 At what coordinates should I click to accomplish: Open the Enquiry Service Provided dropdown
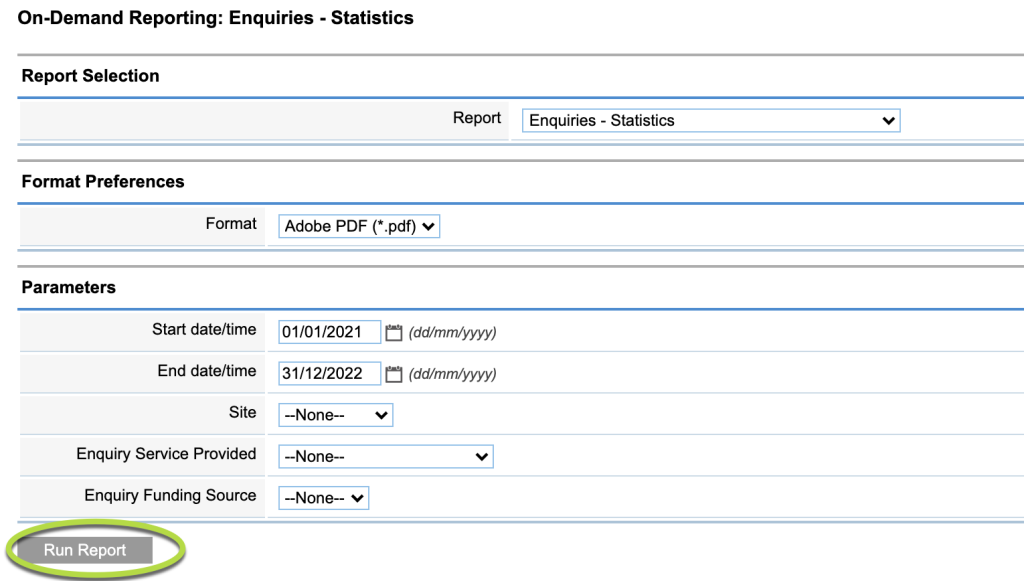tap(385, 456)
